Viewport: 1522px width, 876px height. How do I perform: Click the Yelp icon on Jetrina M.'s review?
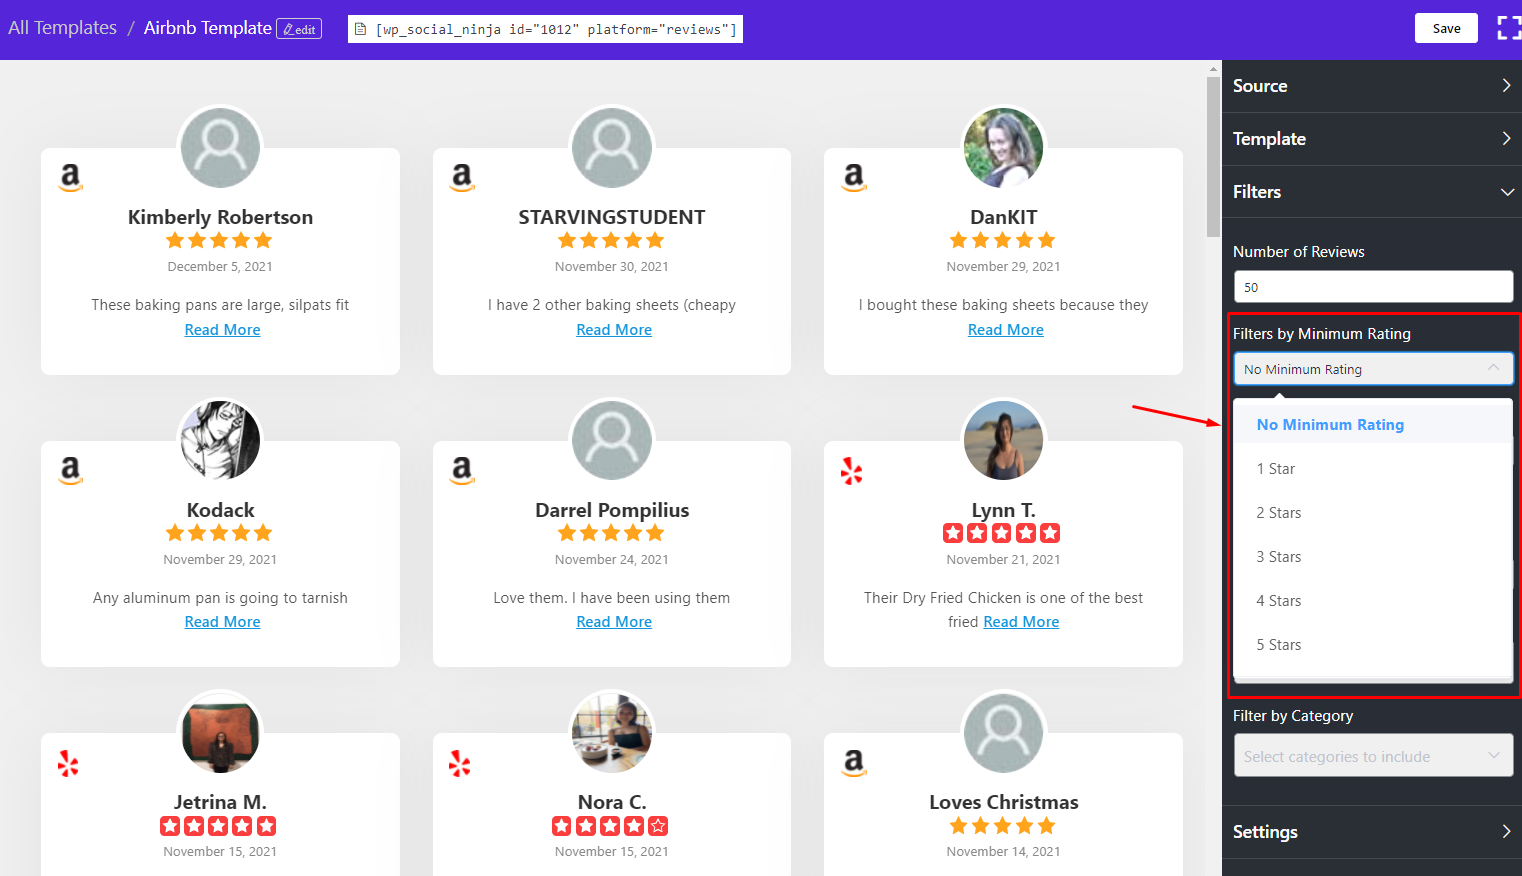click(x=68, y=763)
